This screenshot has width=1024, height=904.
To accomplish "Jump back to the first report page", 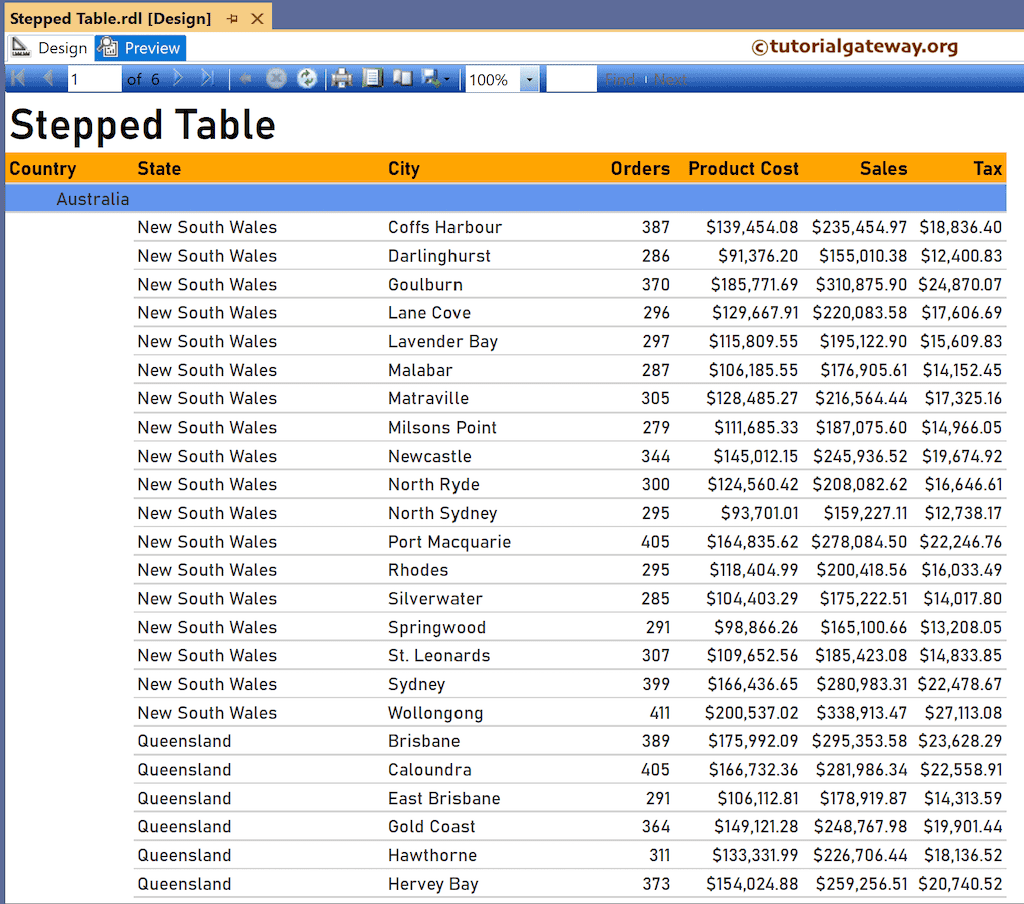I will [x=17, y=78].
